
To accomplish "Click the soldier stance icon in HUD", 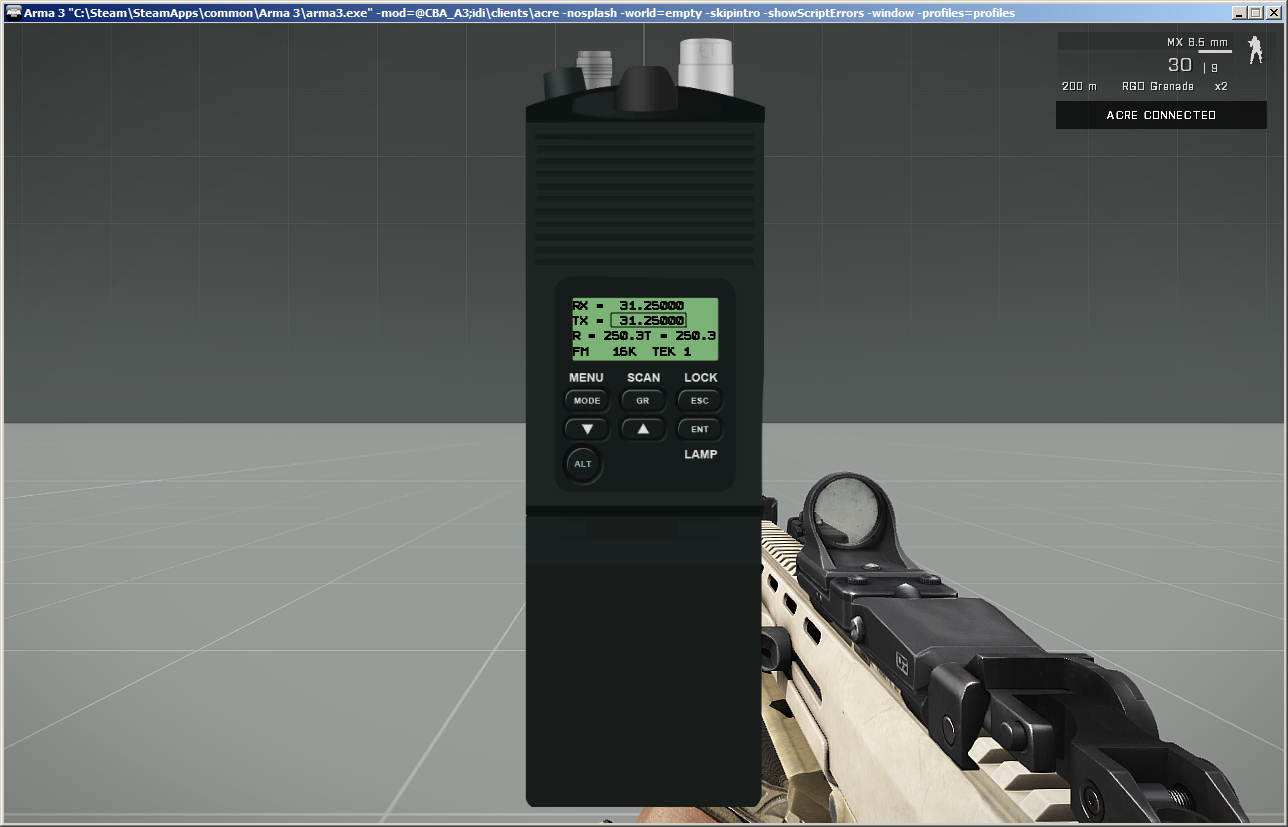I will click(x=1255, y=50).
